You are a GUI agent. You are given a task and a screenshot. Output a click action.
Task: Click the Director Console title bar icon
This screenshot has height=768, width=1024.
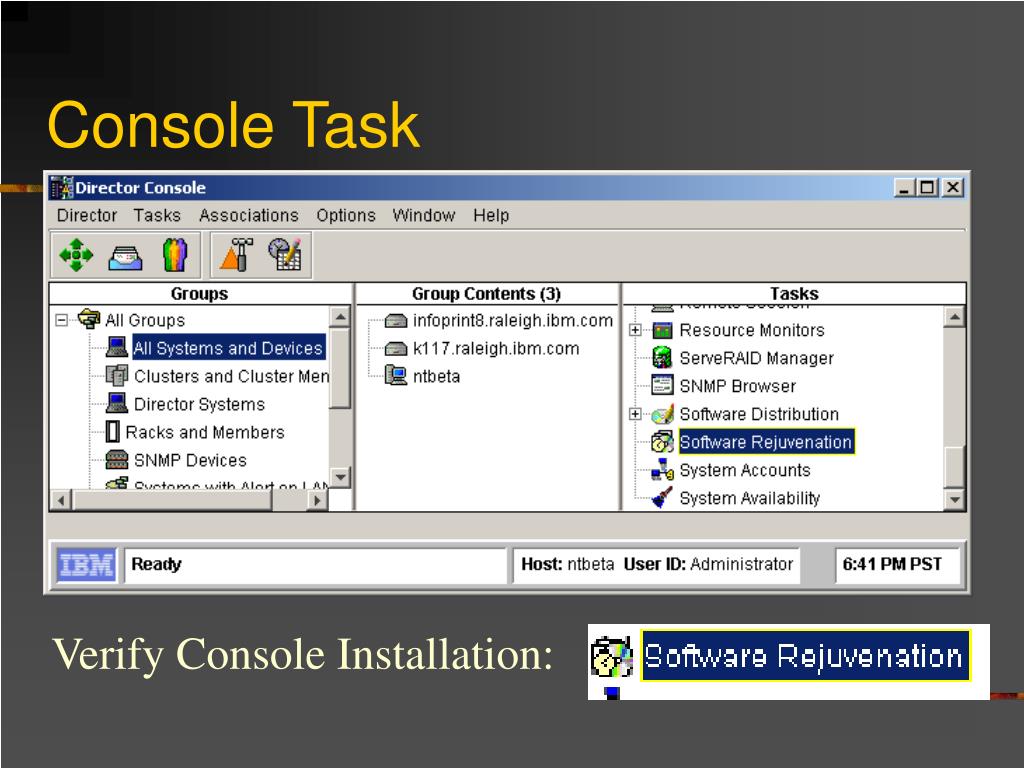click(x=62, y=187)
